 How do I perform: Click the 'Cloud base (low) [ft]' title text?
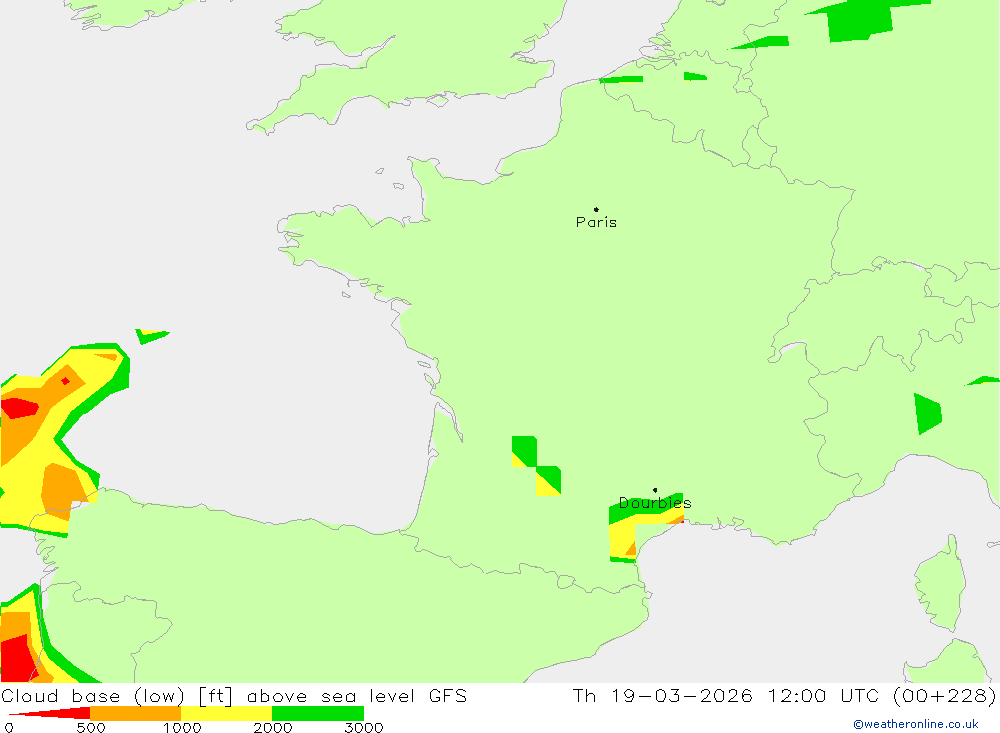pos(117,695)
